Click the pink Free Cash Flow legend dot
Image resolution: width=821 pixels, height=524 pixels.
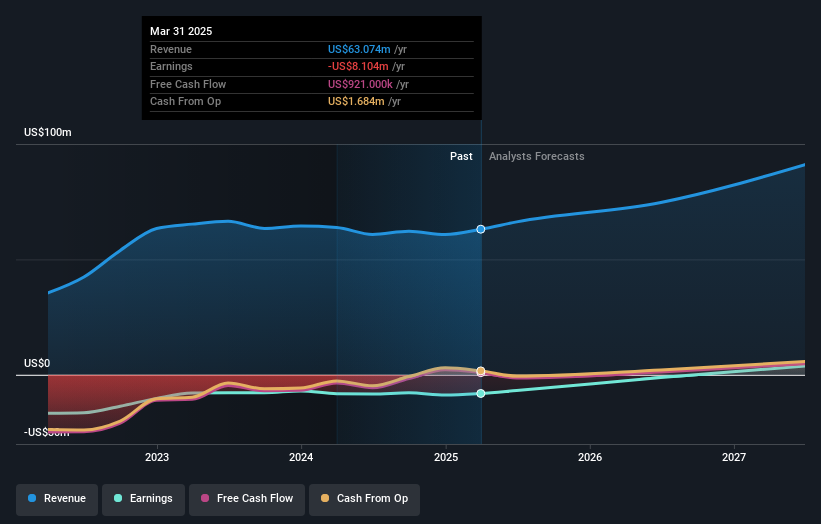[x=205, y=498]
